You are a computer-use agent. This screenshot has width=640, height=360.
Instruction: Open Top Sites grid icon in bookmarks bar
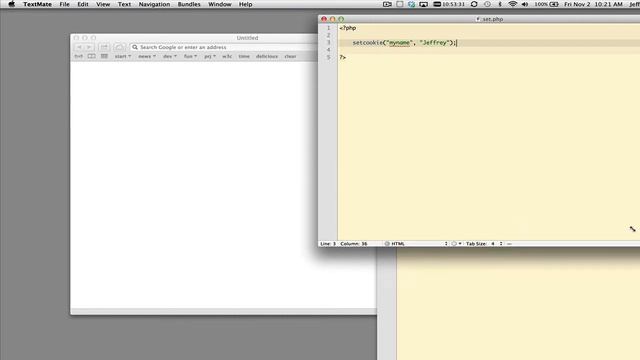point(104,56)
